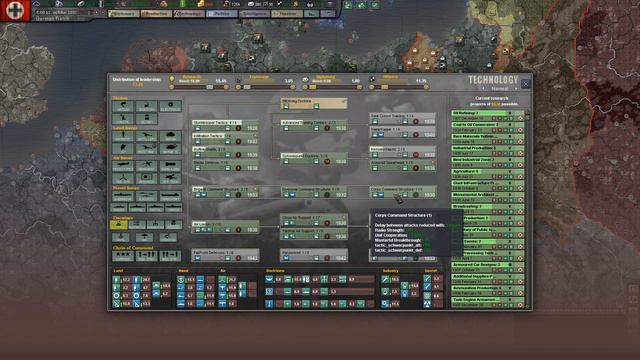
Task: Select Ammunition Production project in queue
Action: (488, 290)
